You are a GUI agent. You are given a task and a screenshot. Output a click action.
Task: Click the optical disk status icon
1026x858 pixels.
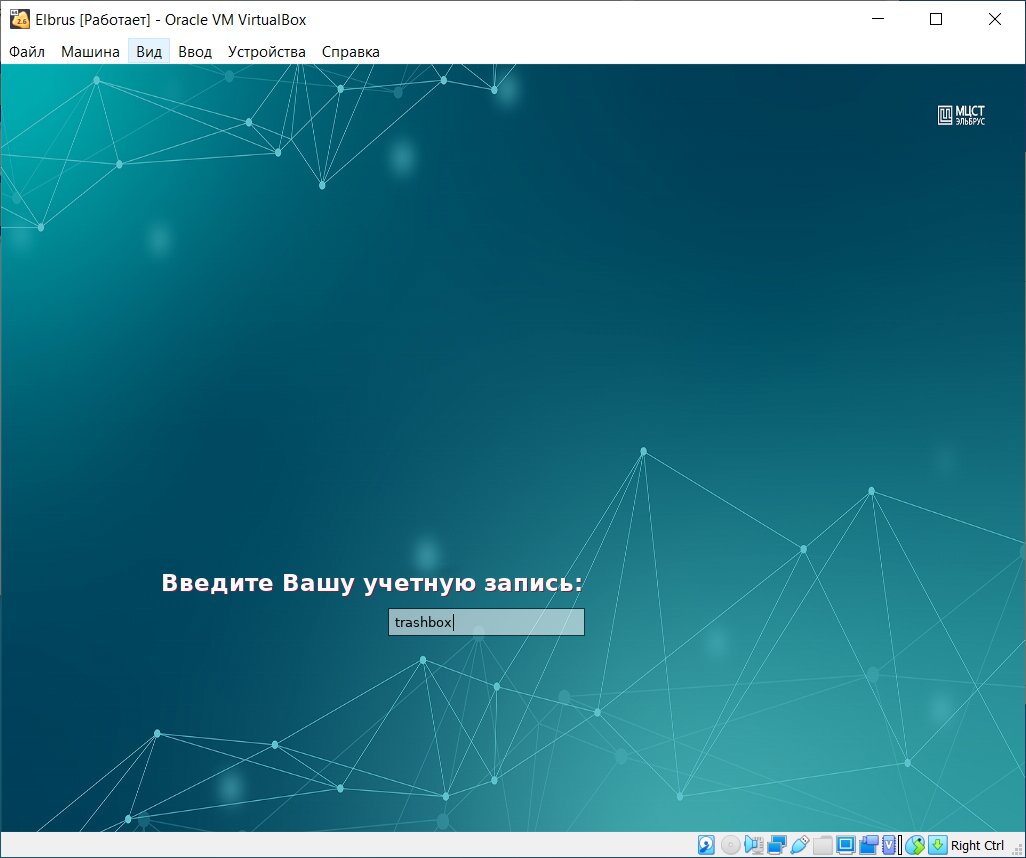coord(731,845)
